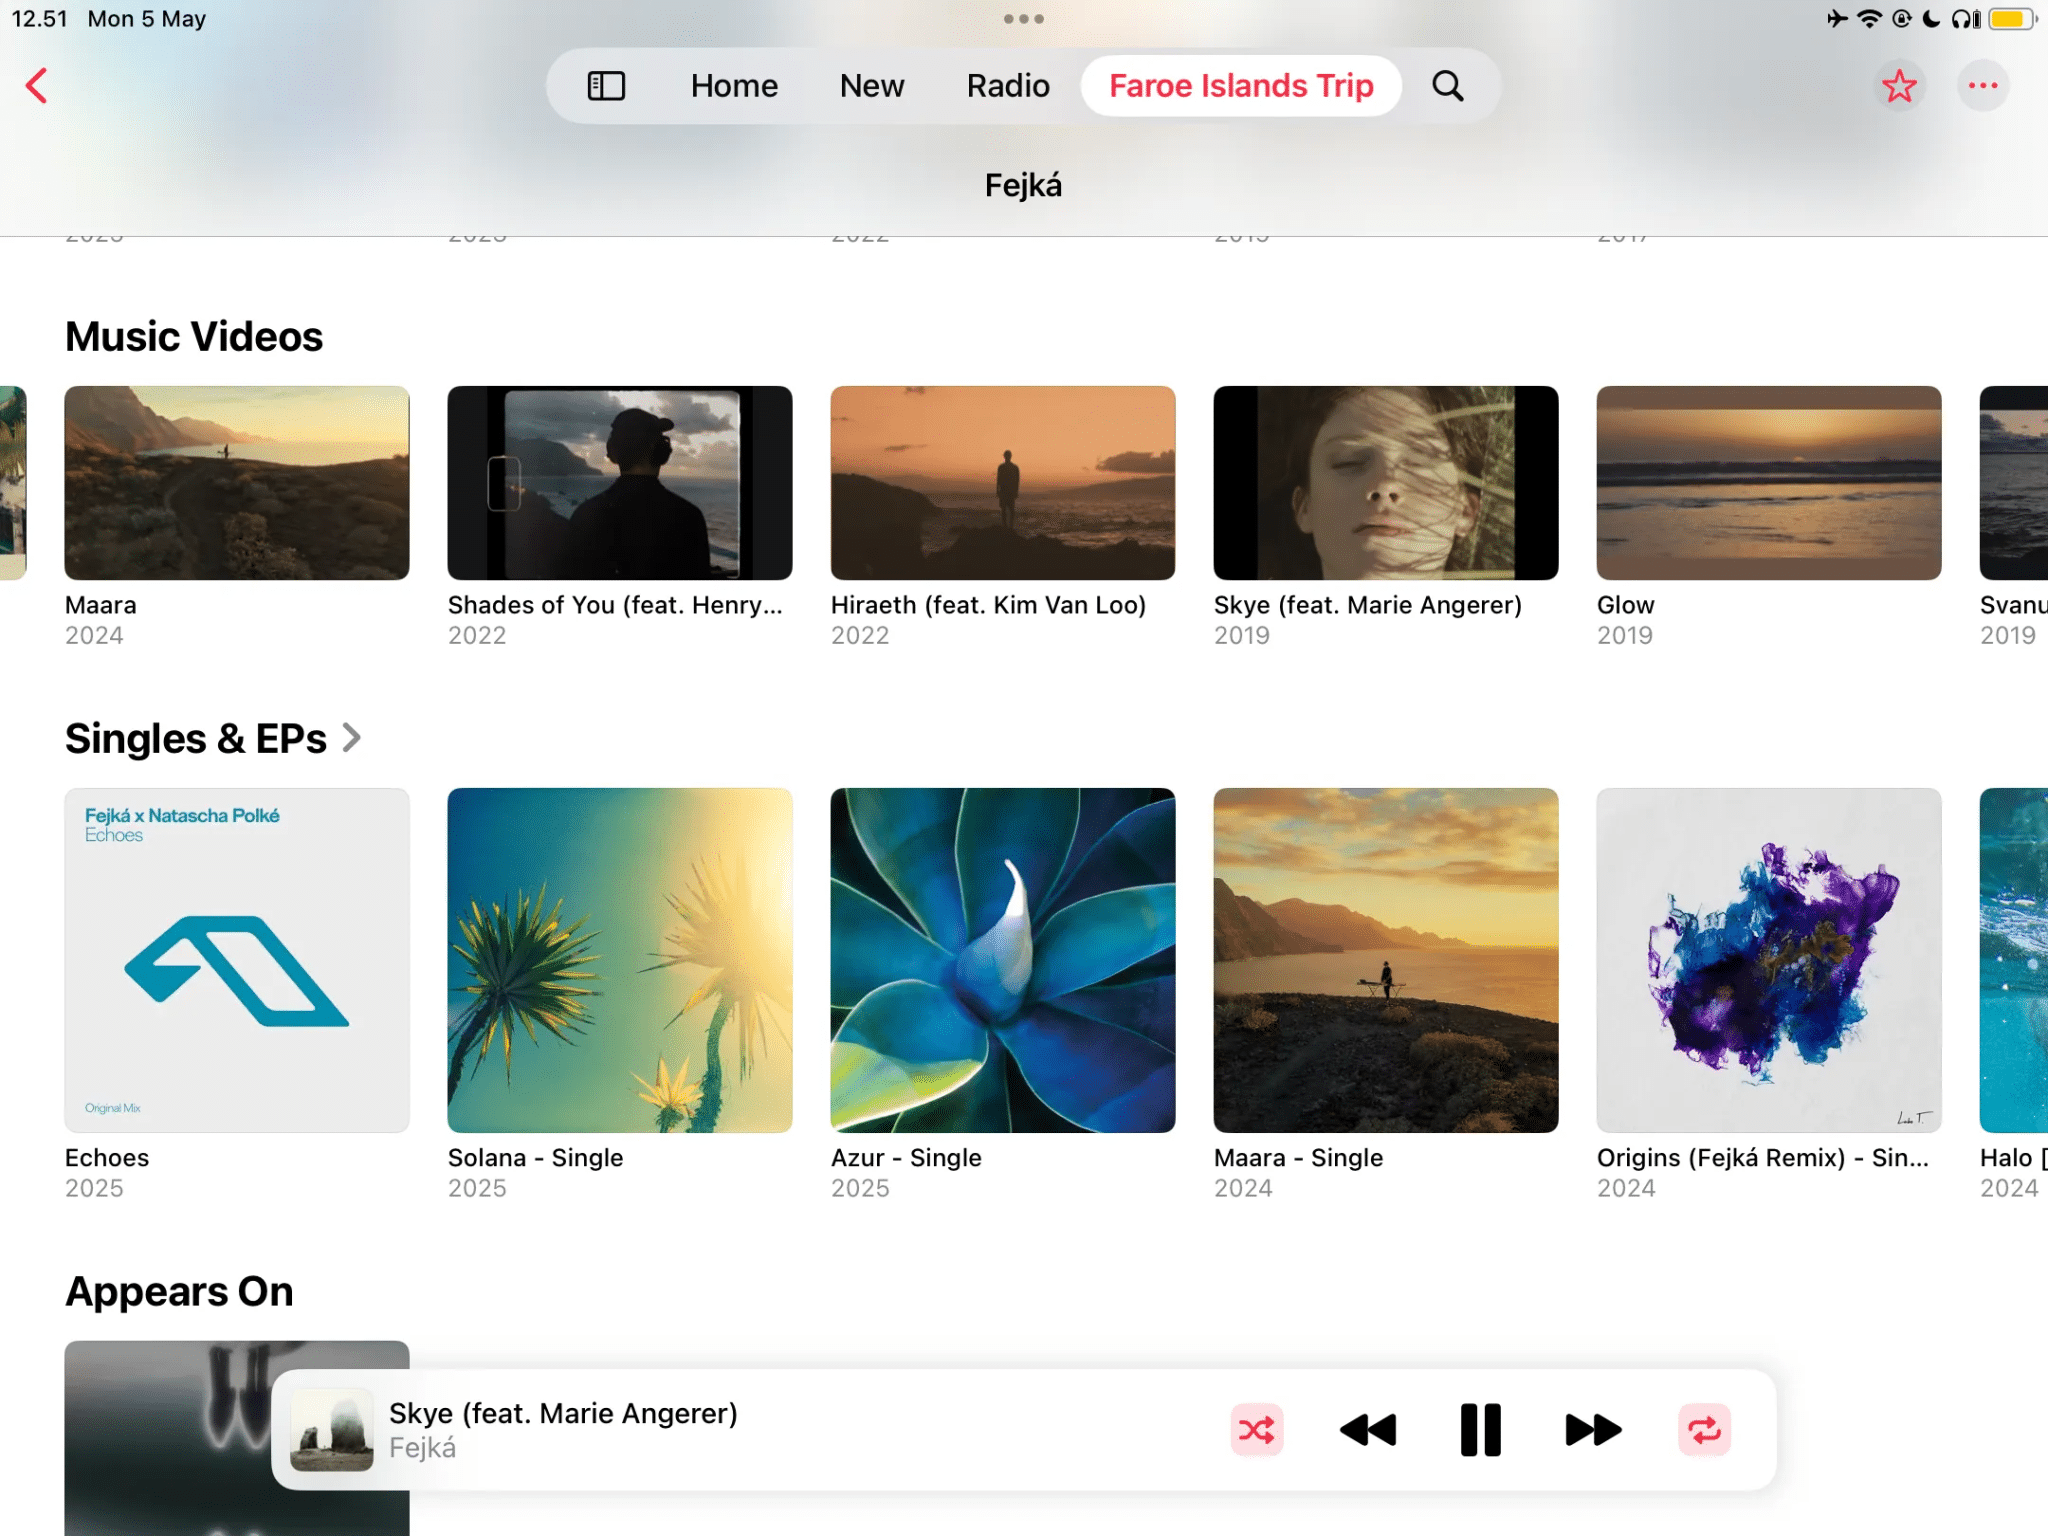Favorite the artist Fejká using the star
The width and height of the screenshot is (2048, 1536).
coord(1899,86)
